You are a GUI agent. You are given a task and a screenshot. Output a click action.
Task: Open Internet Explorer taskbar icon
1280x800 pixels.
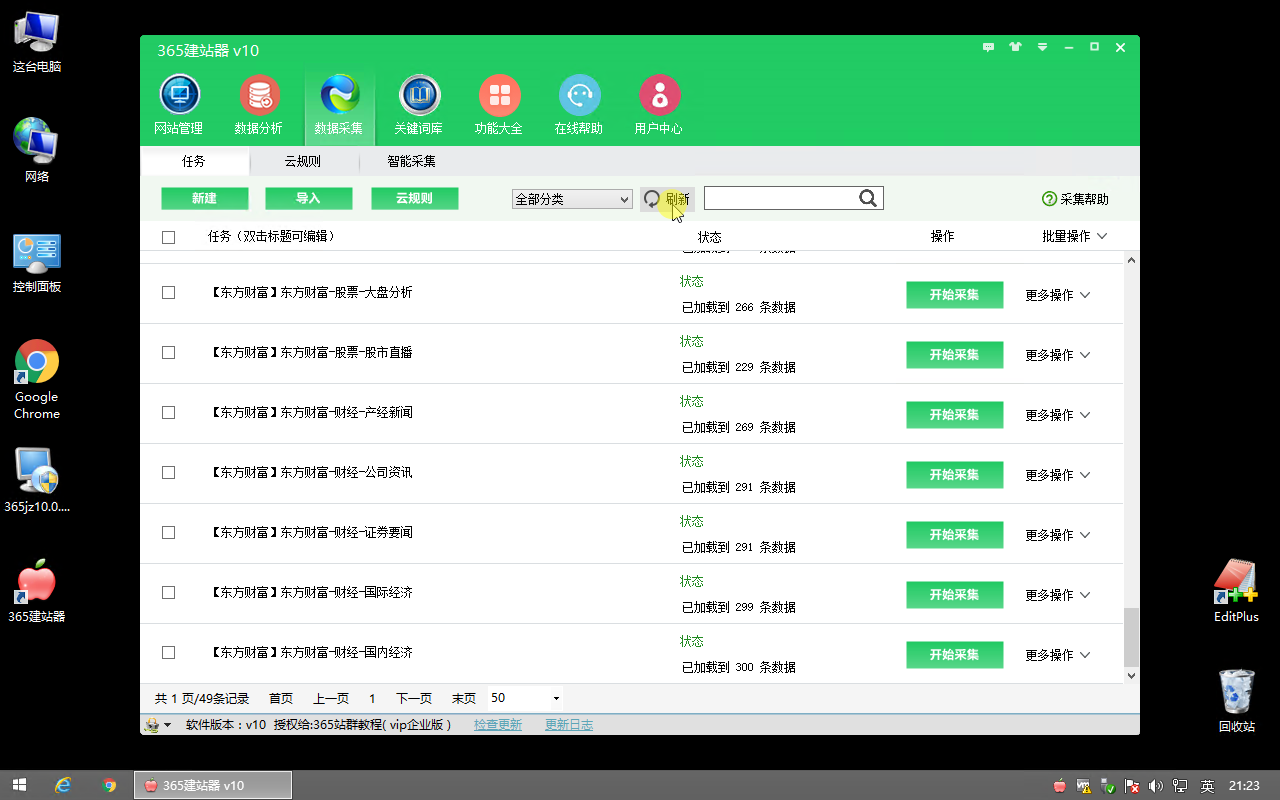pos(64,785)
